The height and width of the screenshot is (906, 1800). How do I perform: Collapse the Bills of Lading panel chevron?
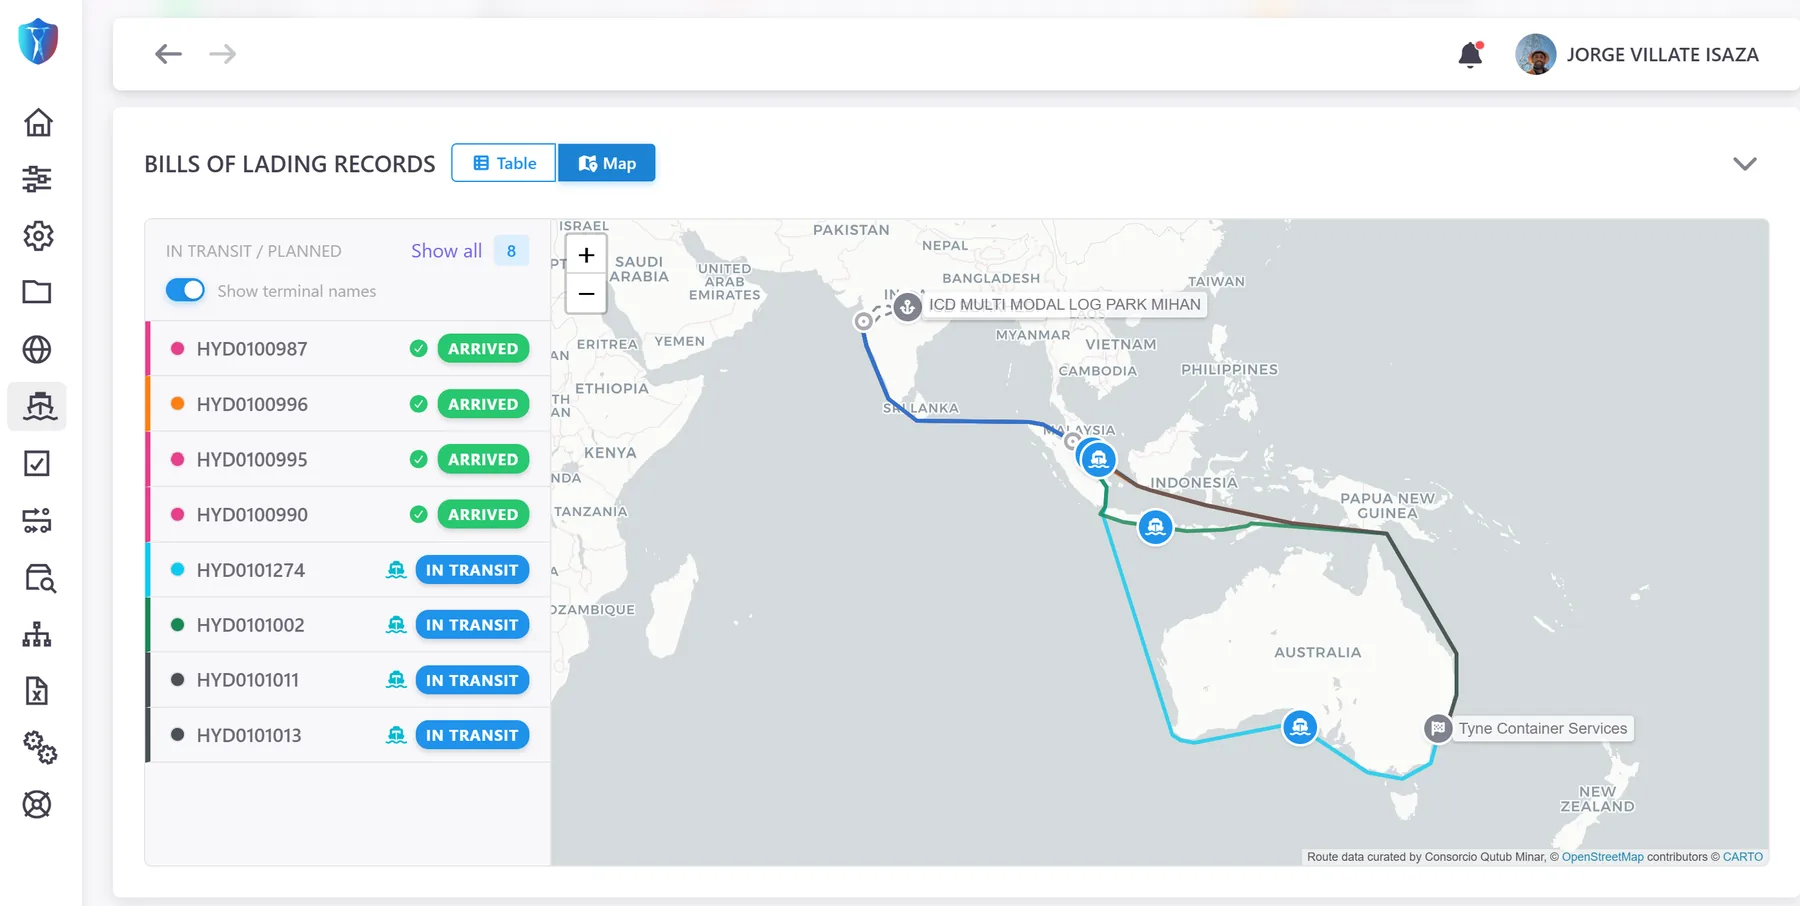pyautogui.click(x=1744, y=163)
